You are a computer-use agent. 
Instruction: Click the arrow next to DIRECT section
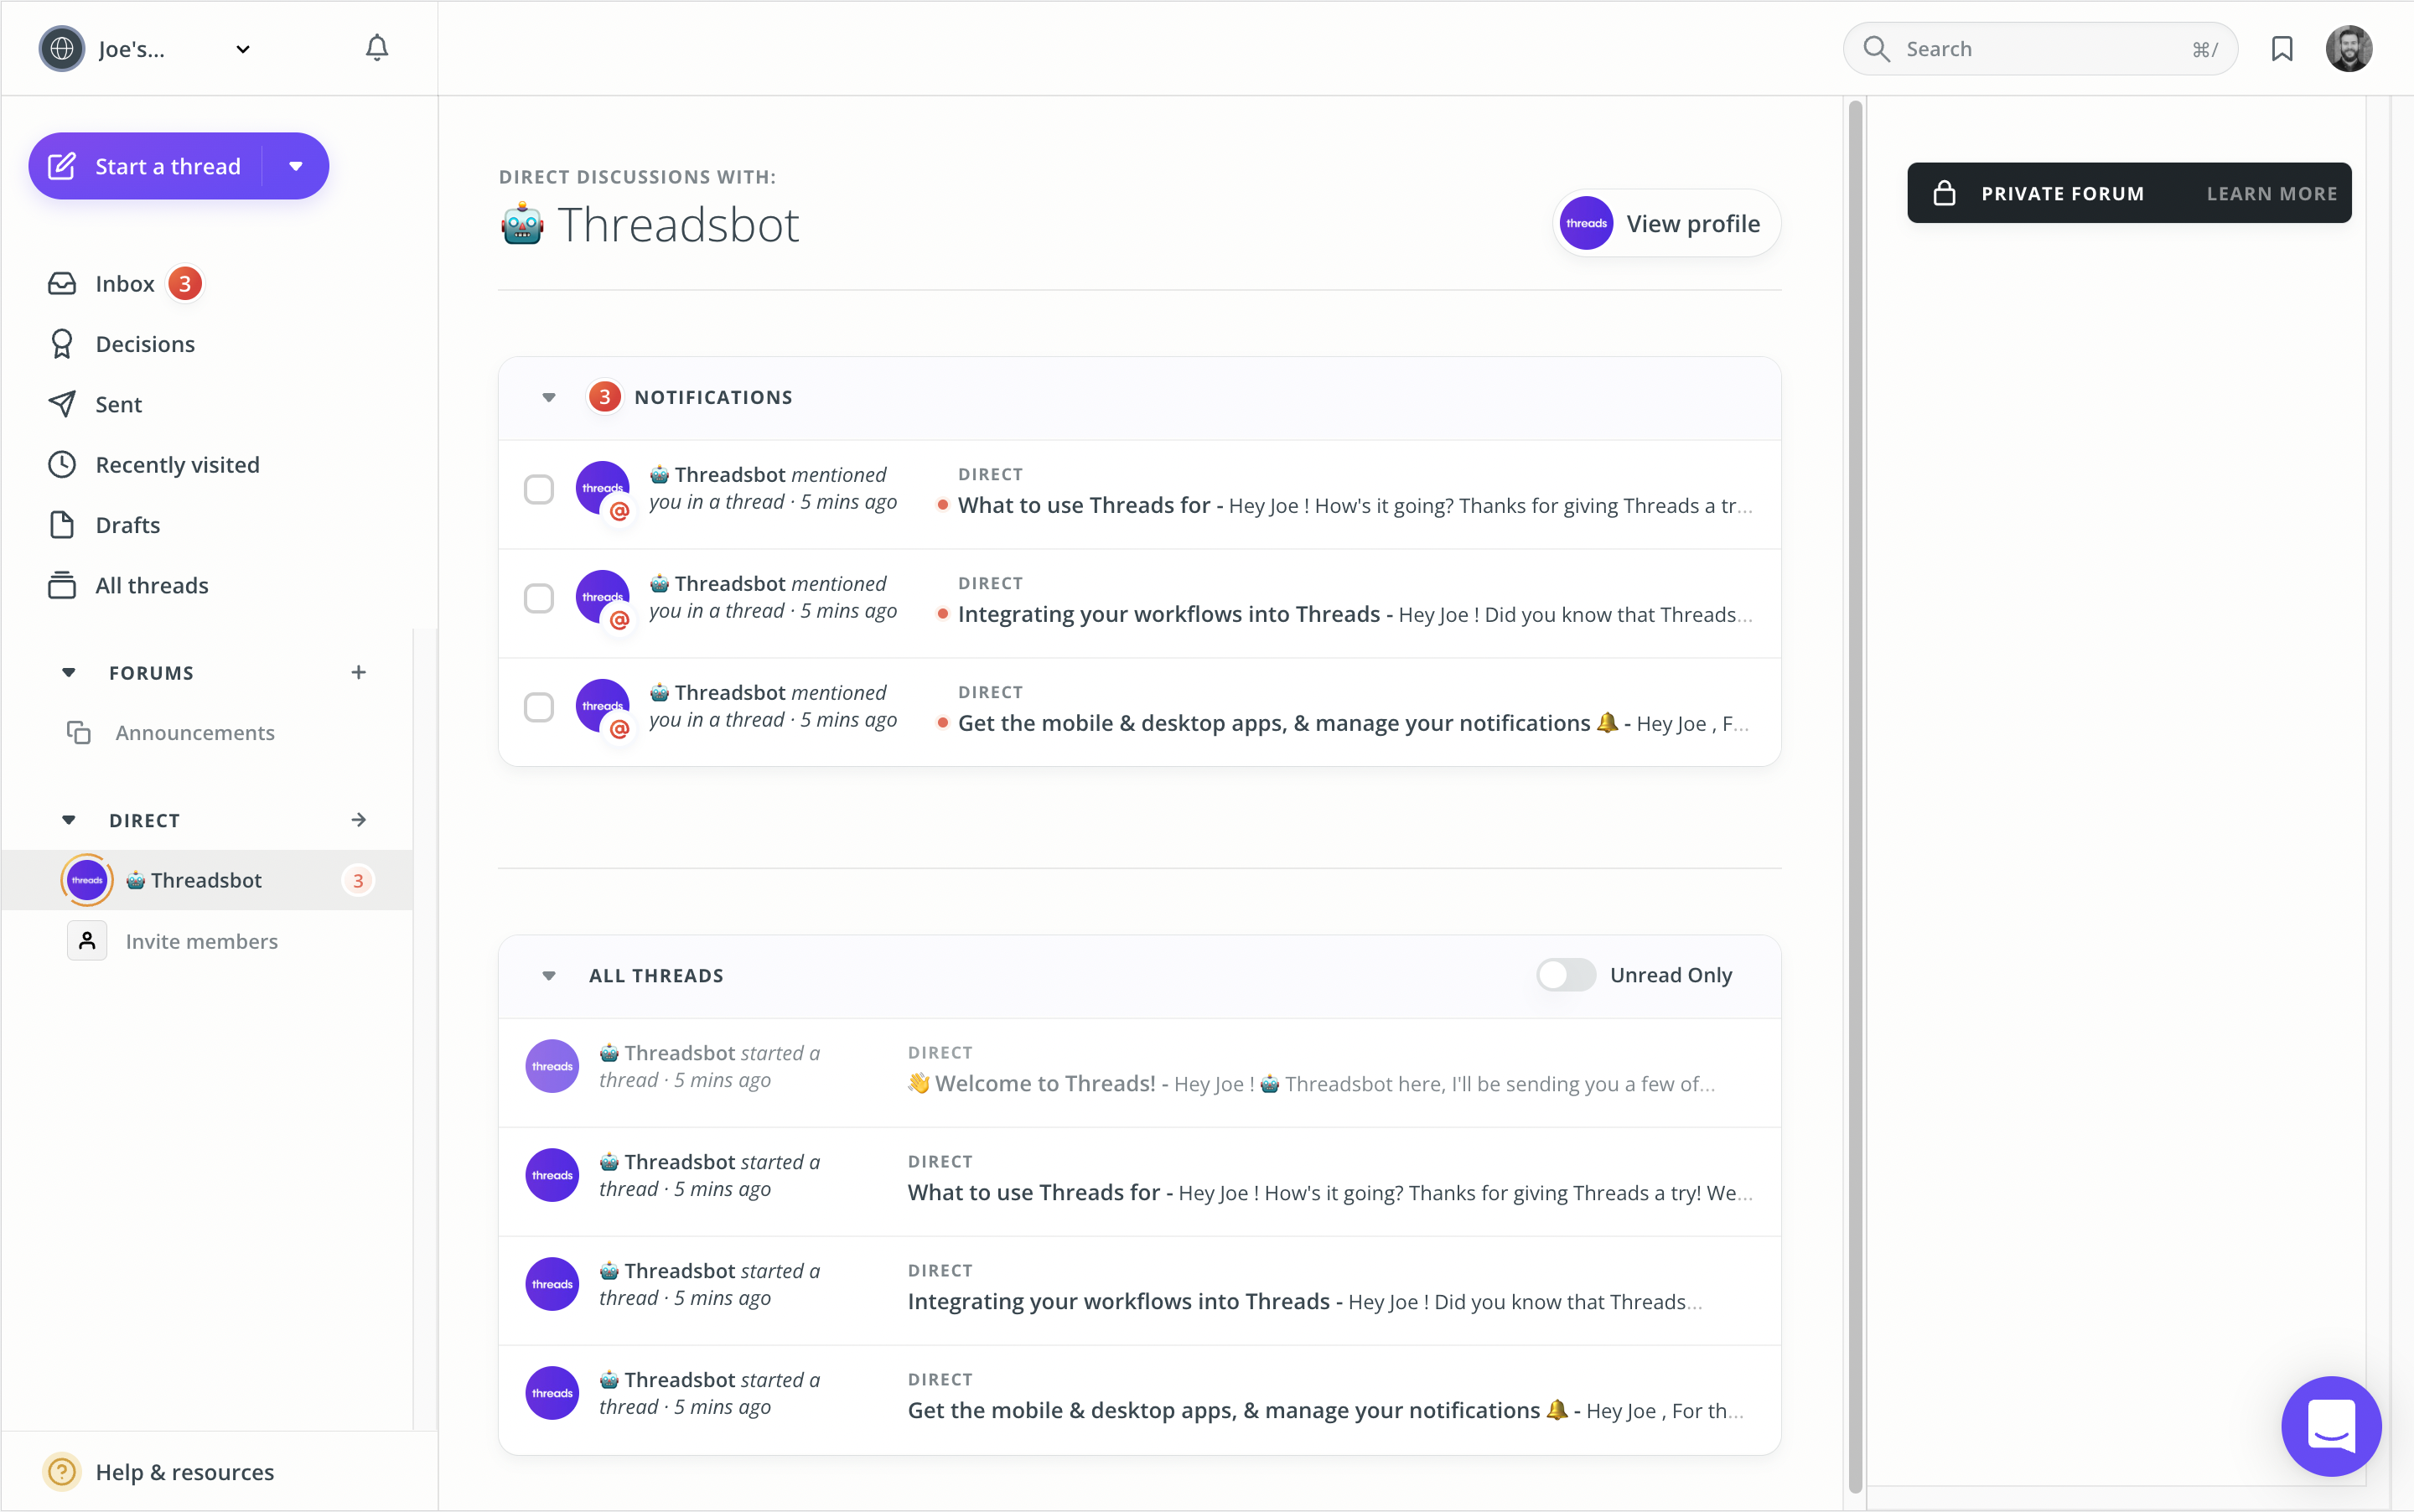pos(358,820)
